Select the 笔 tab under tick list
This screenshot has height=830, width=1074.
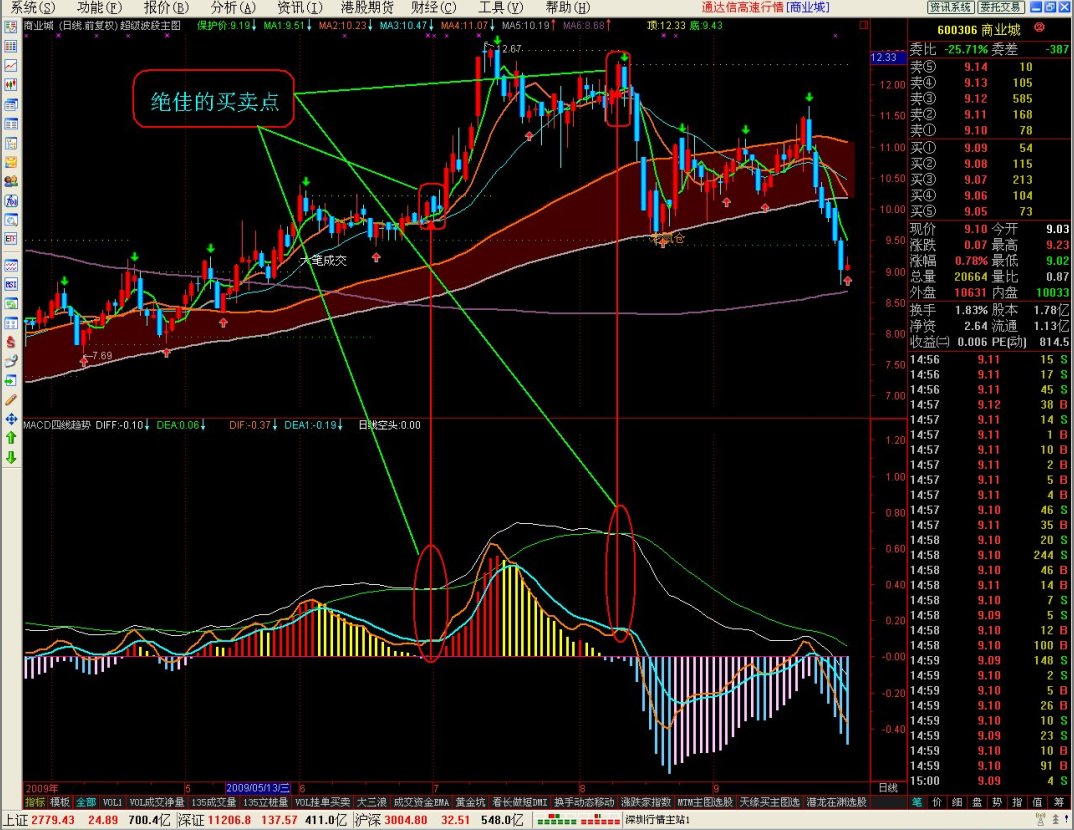916,802
